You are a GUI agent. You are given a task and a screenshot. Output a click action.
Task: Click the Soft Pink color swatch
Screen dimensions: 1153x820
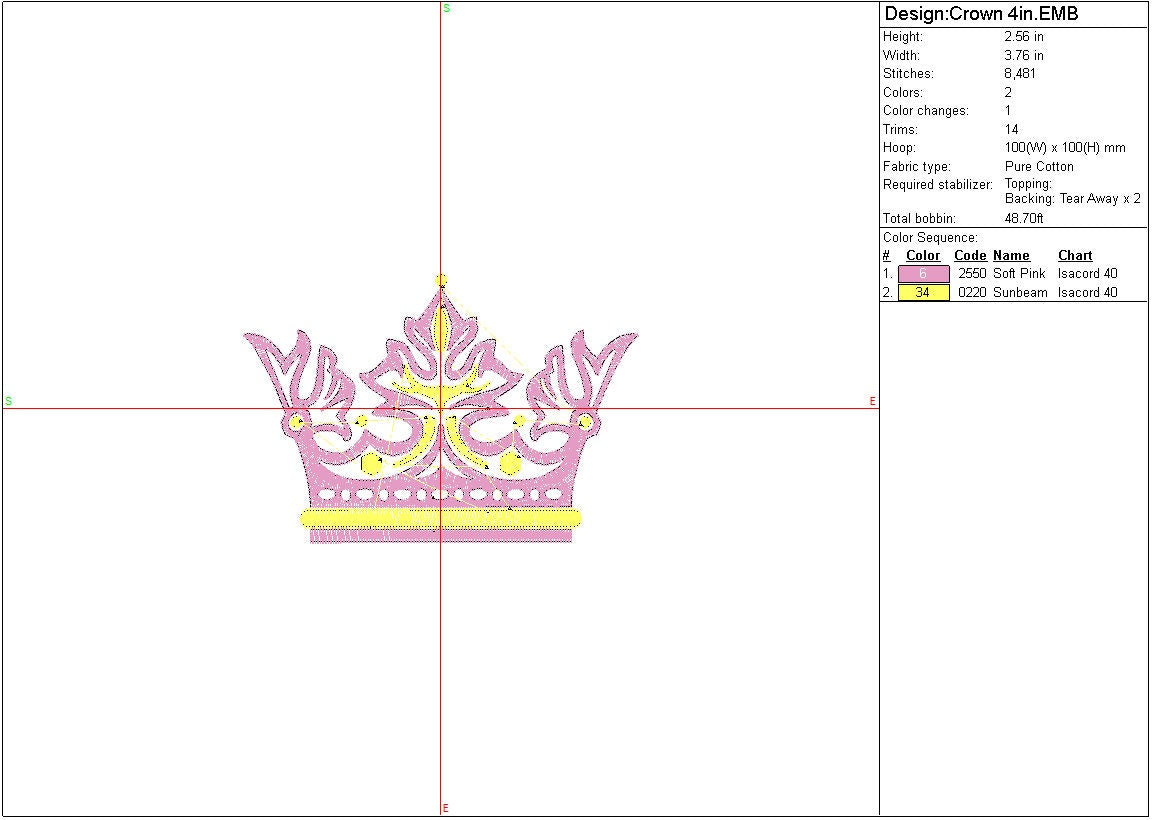pos(923,274)
